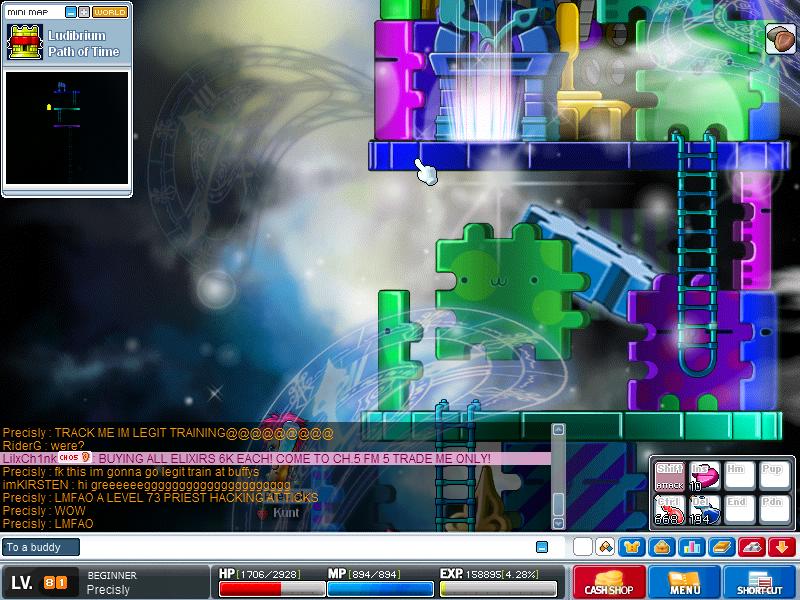Expand the mini map with plus button
The height and width of the screenshot is (600, 800).
pyautogui.click(x=84, y=12)
